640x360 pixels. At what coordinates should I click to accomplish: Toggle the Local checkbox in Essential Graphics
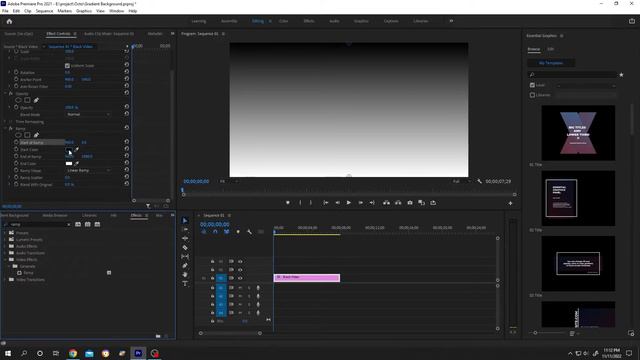tap(532, 85)
